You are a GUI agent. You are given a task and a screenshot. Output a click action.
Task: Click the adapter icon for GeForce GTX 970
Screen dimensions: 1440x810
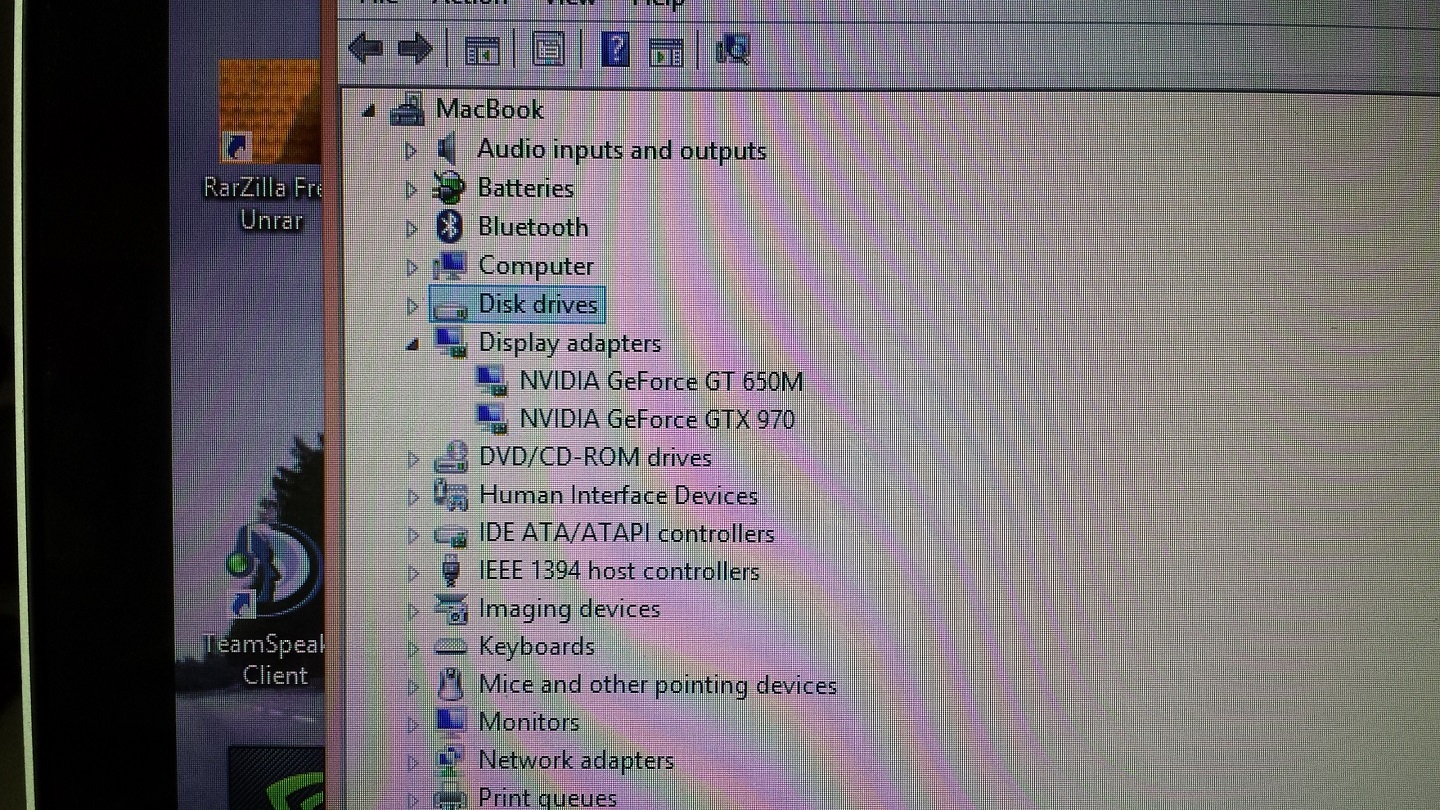coord(491,418)
